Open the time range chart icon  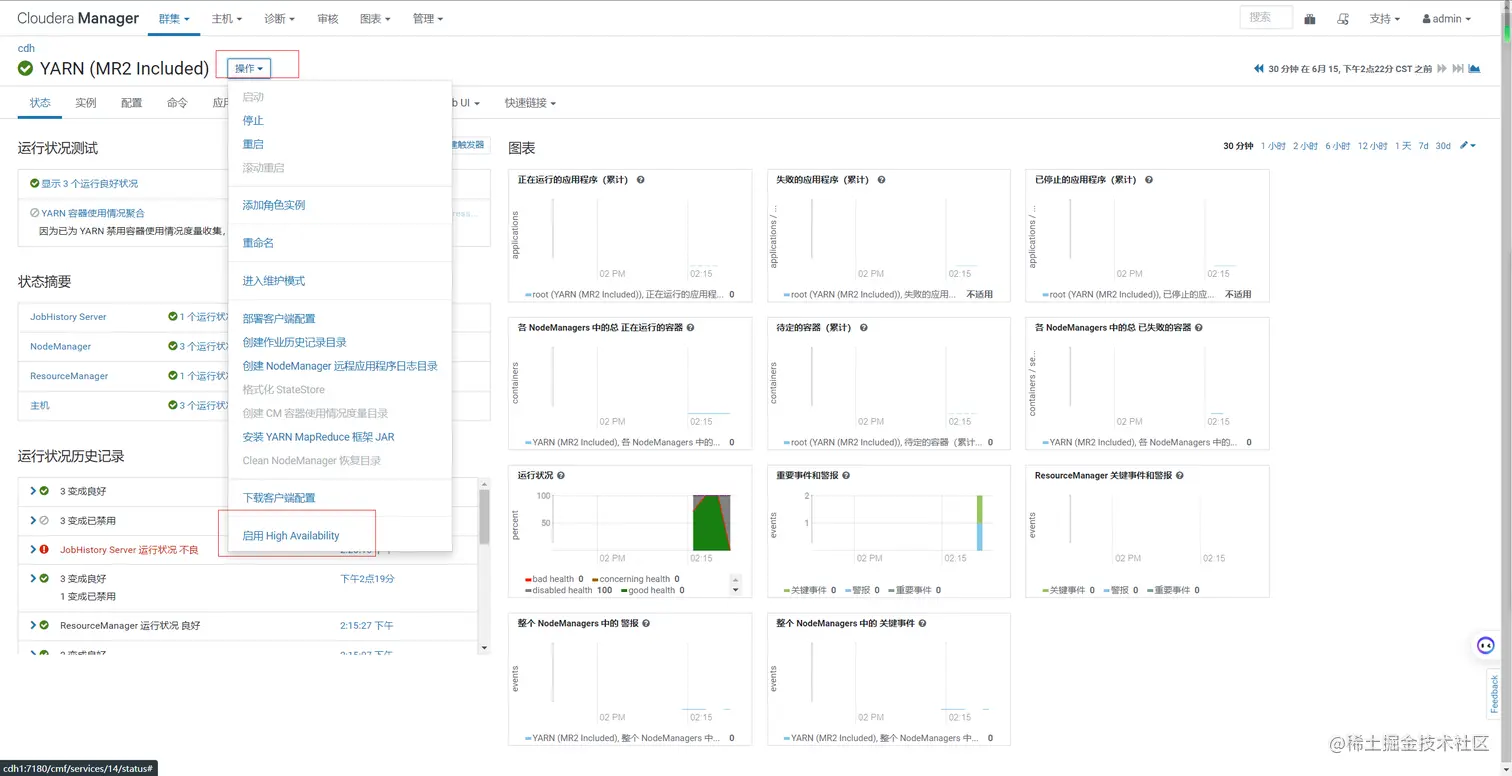pos(1474,69)
